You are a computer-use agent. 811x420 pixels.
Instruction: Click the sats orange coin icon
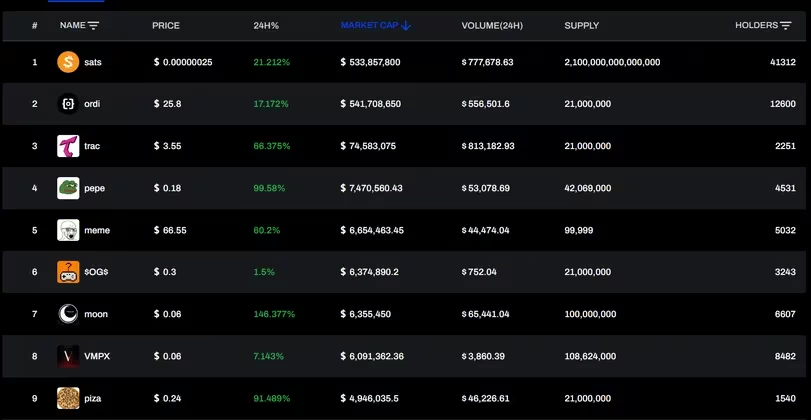(x=68, y=62)
